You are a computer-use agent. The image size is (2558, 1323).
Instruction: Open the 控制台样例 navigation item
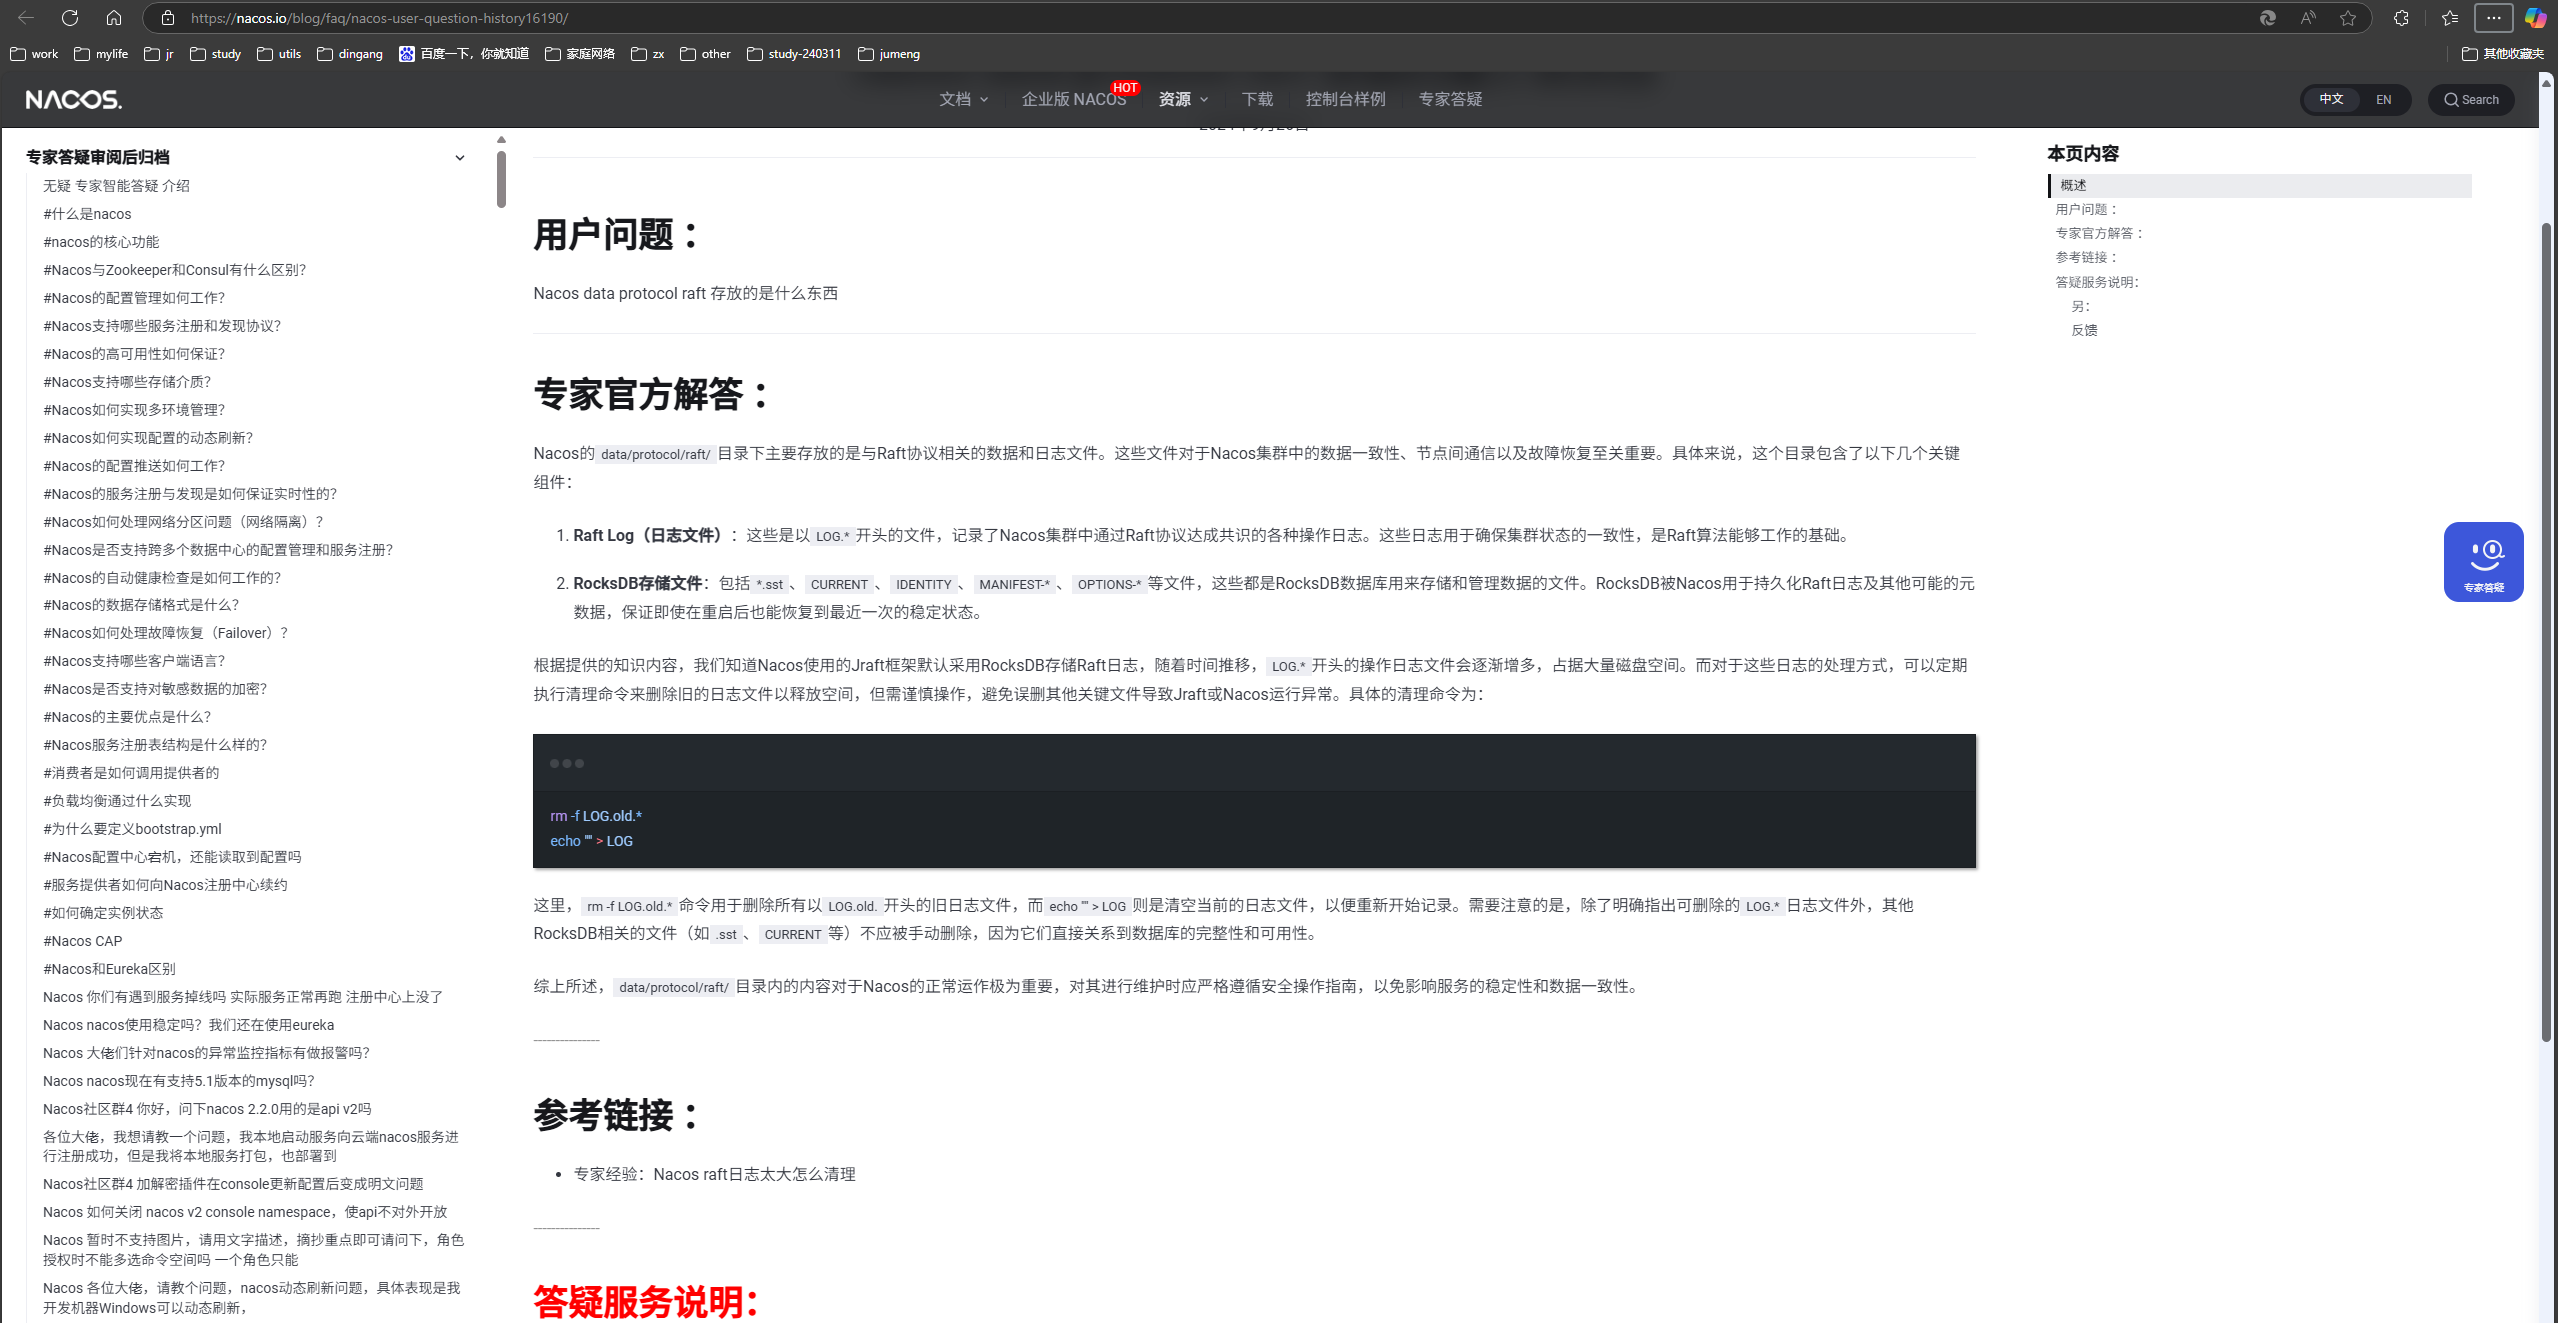point(1345,99)
